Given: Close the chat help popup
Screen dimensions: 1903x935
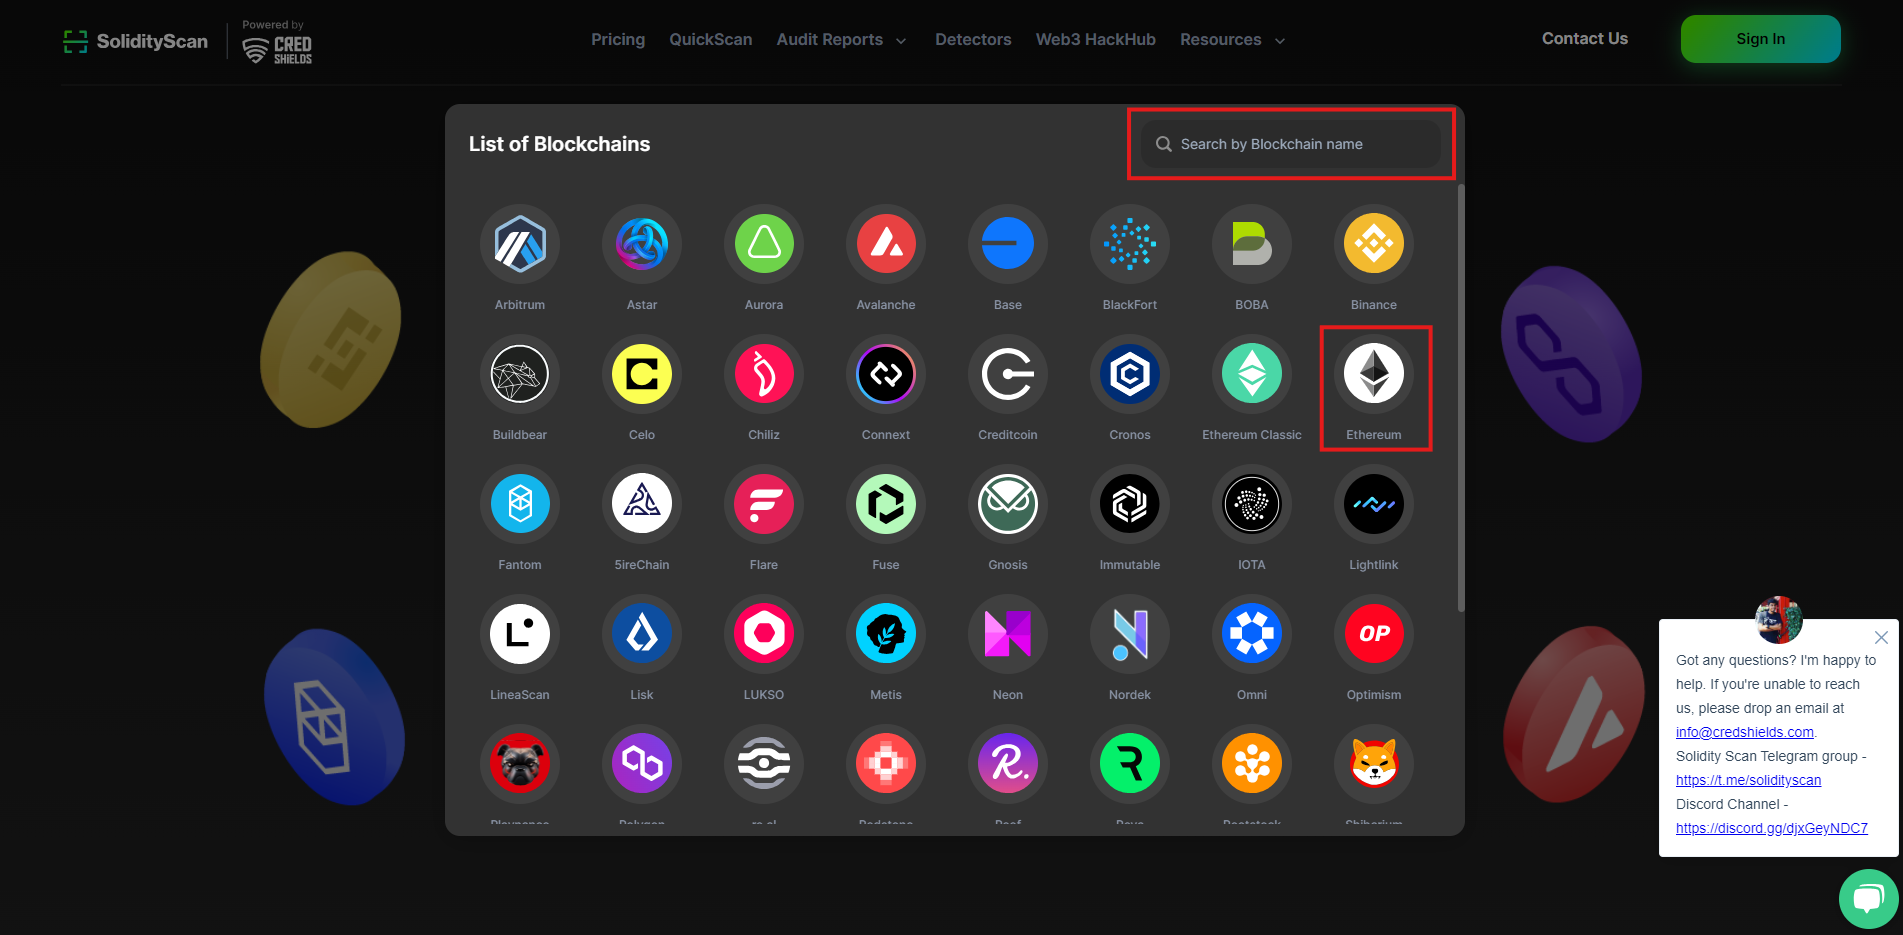Looking at the screenshot, I should (1881, 637).
